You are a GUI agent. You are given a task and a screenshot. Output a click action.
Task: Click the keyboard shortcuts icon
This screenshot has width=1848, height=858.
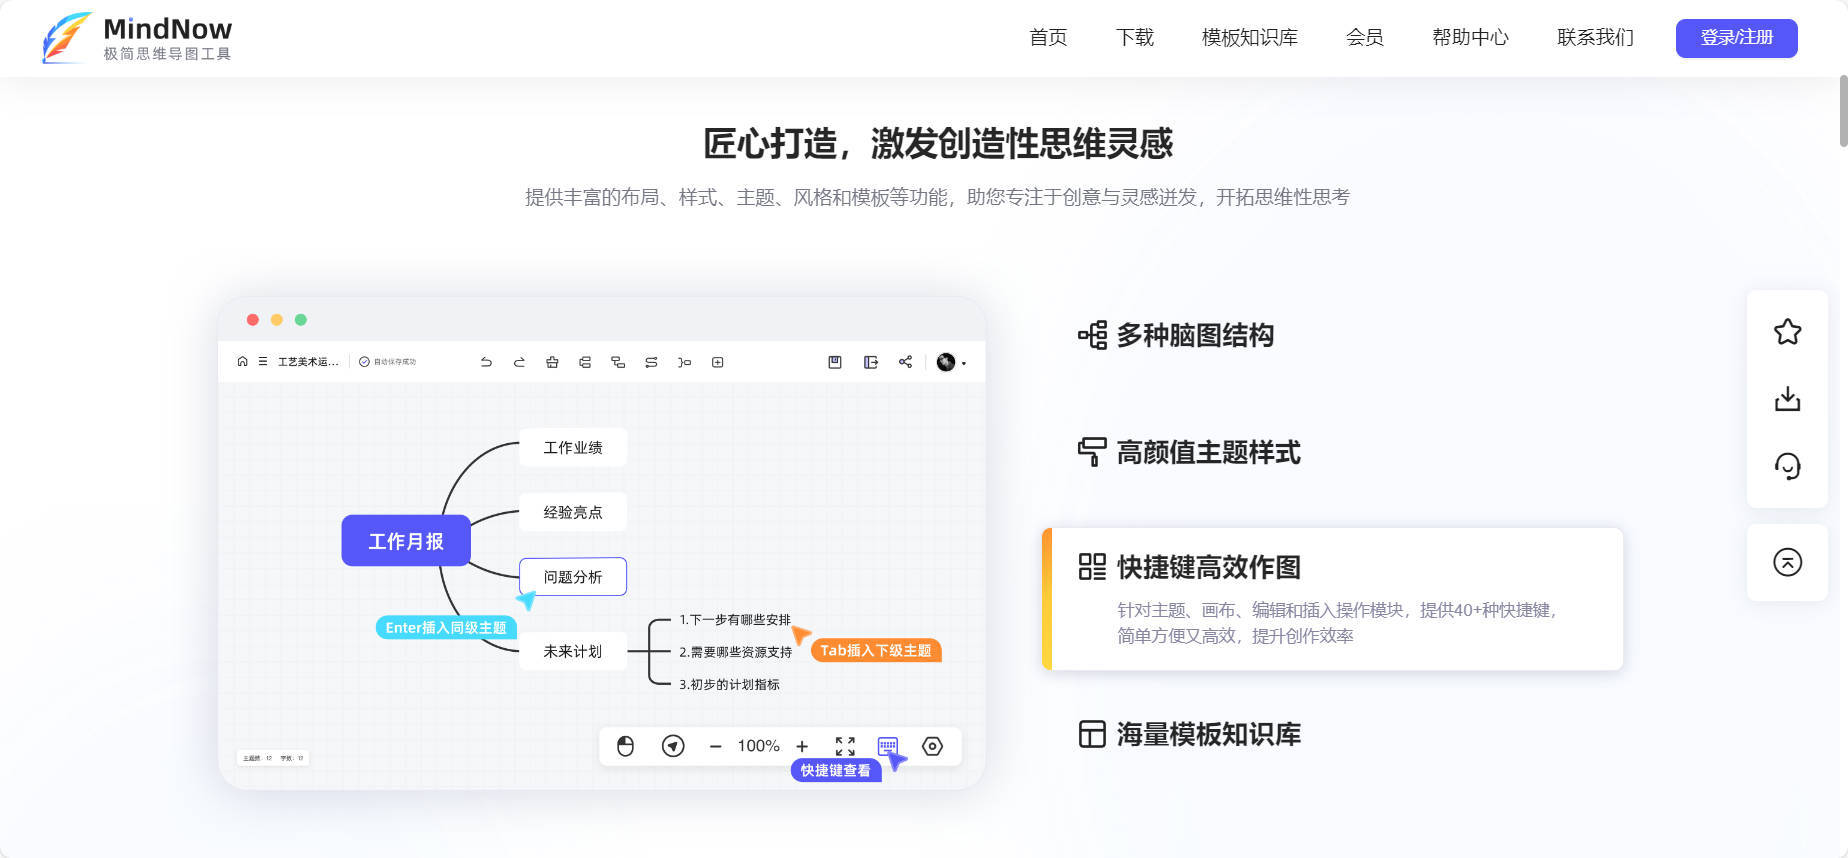coord(887,746)
